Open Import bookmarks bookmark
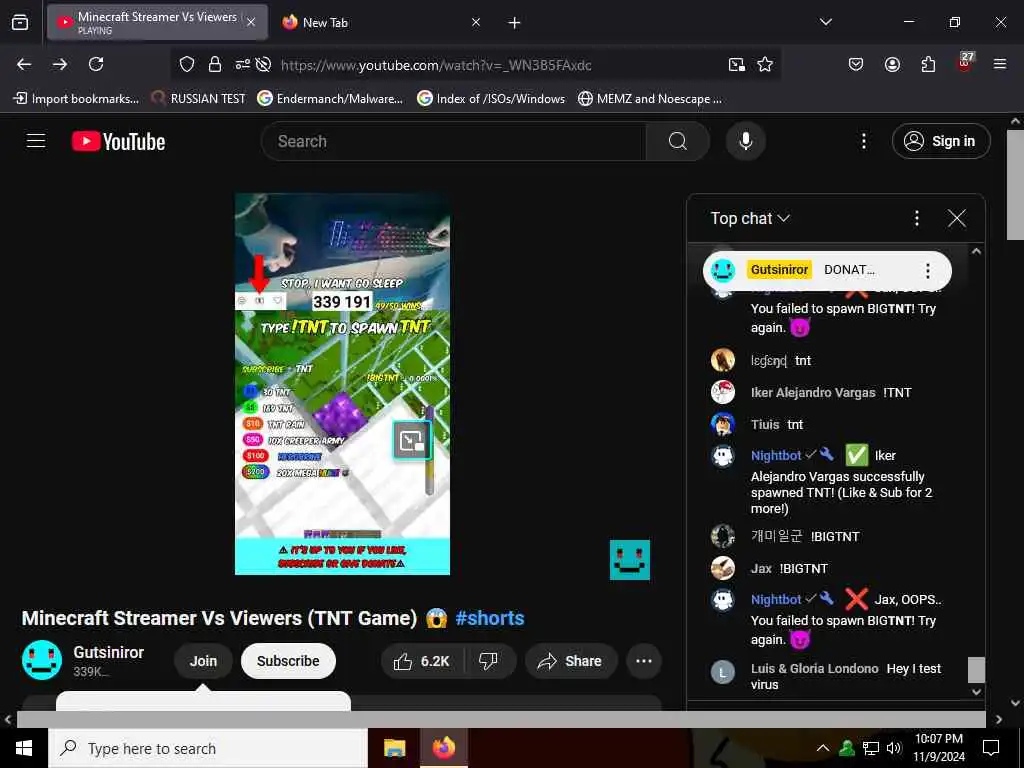The height and width of the screenshot is (768, 1024). tap(76, 99)
